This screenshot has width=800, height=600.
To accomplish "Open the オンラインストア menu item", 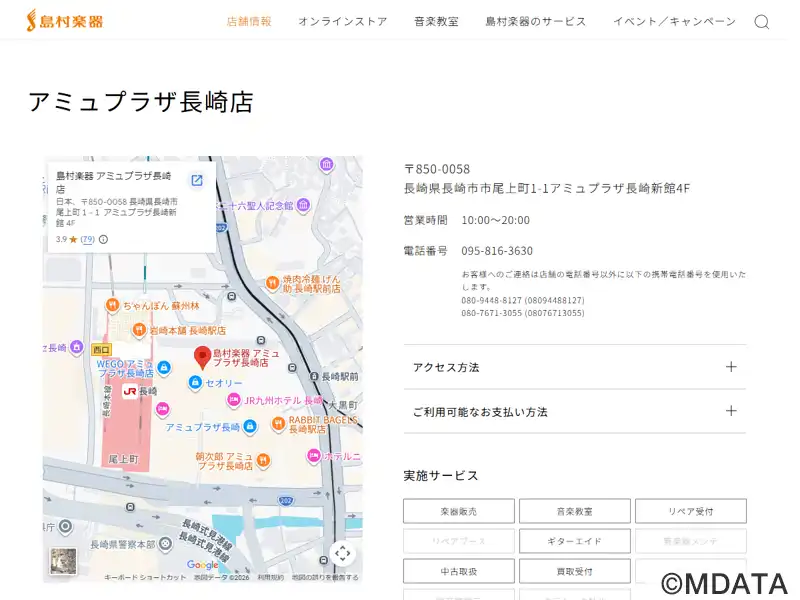I will (x=342, y=22).
